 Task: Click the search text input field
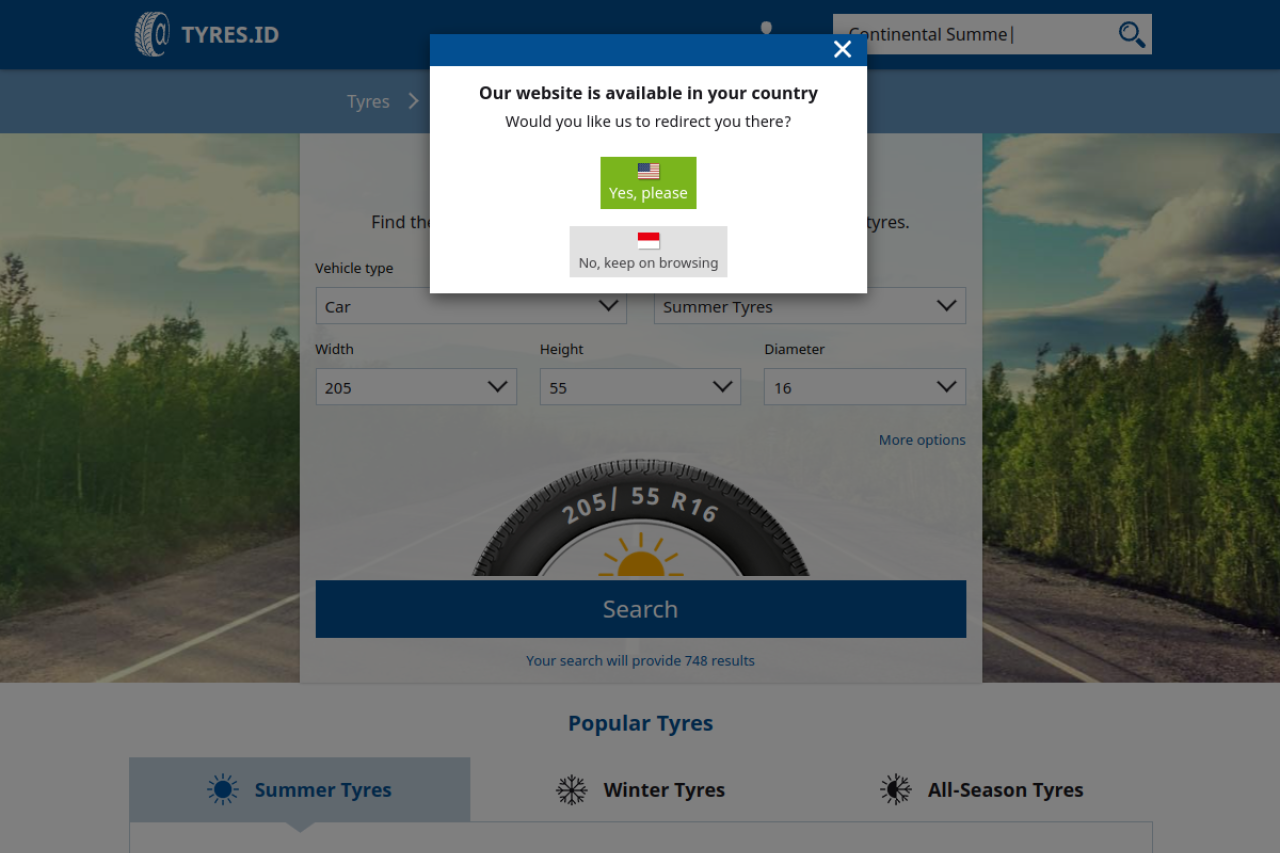tap(975, 34)
